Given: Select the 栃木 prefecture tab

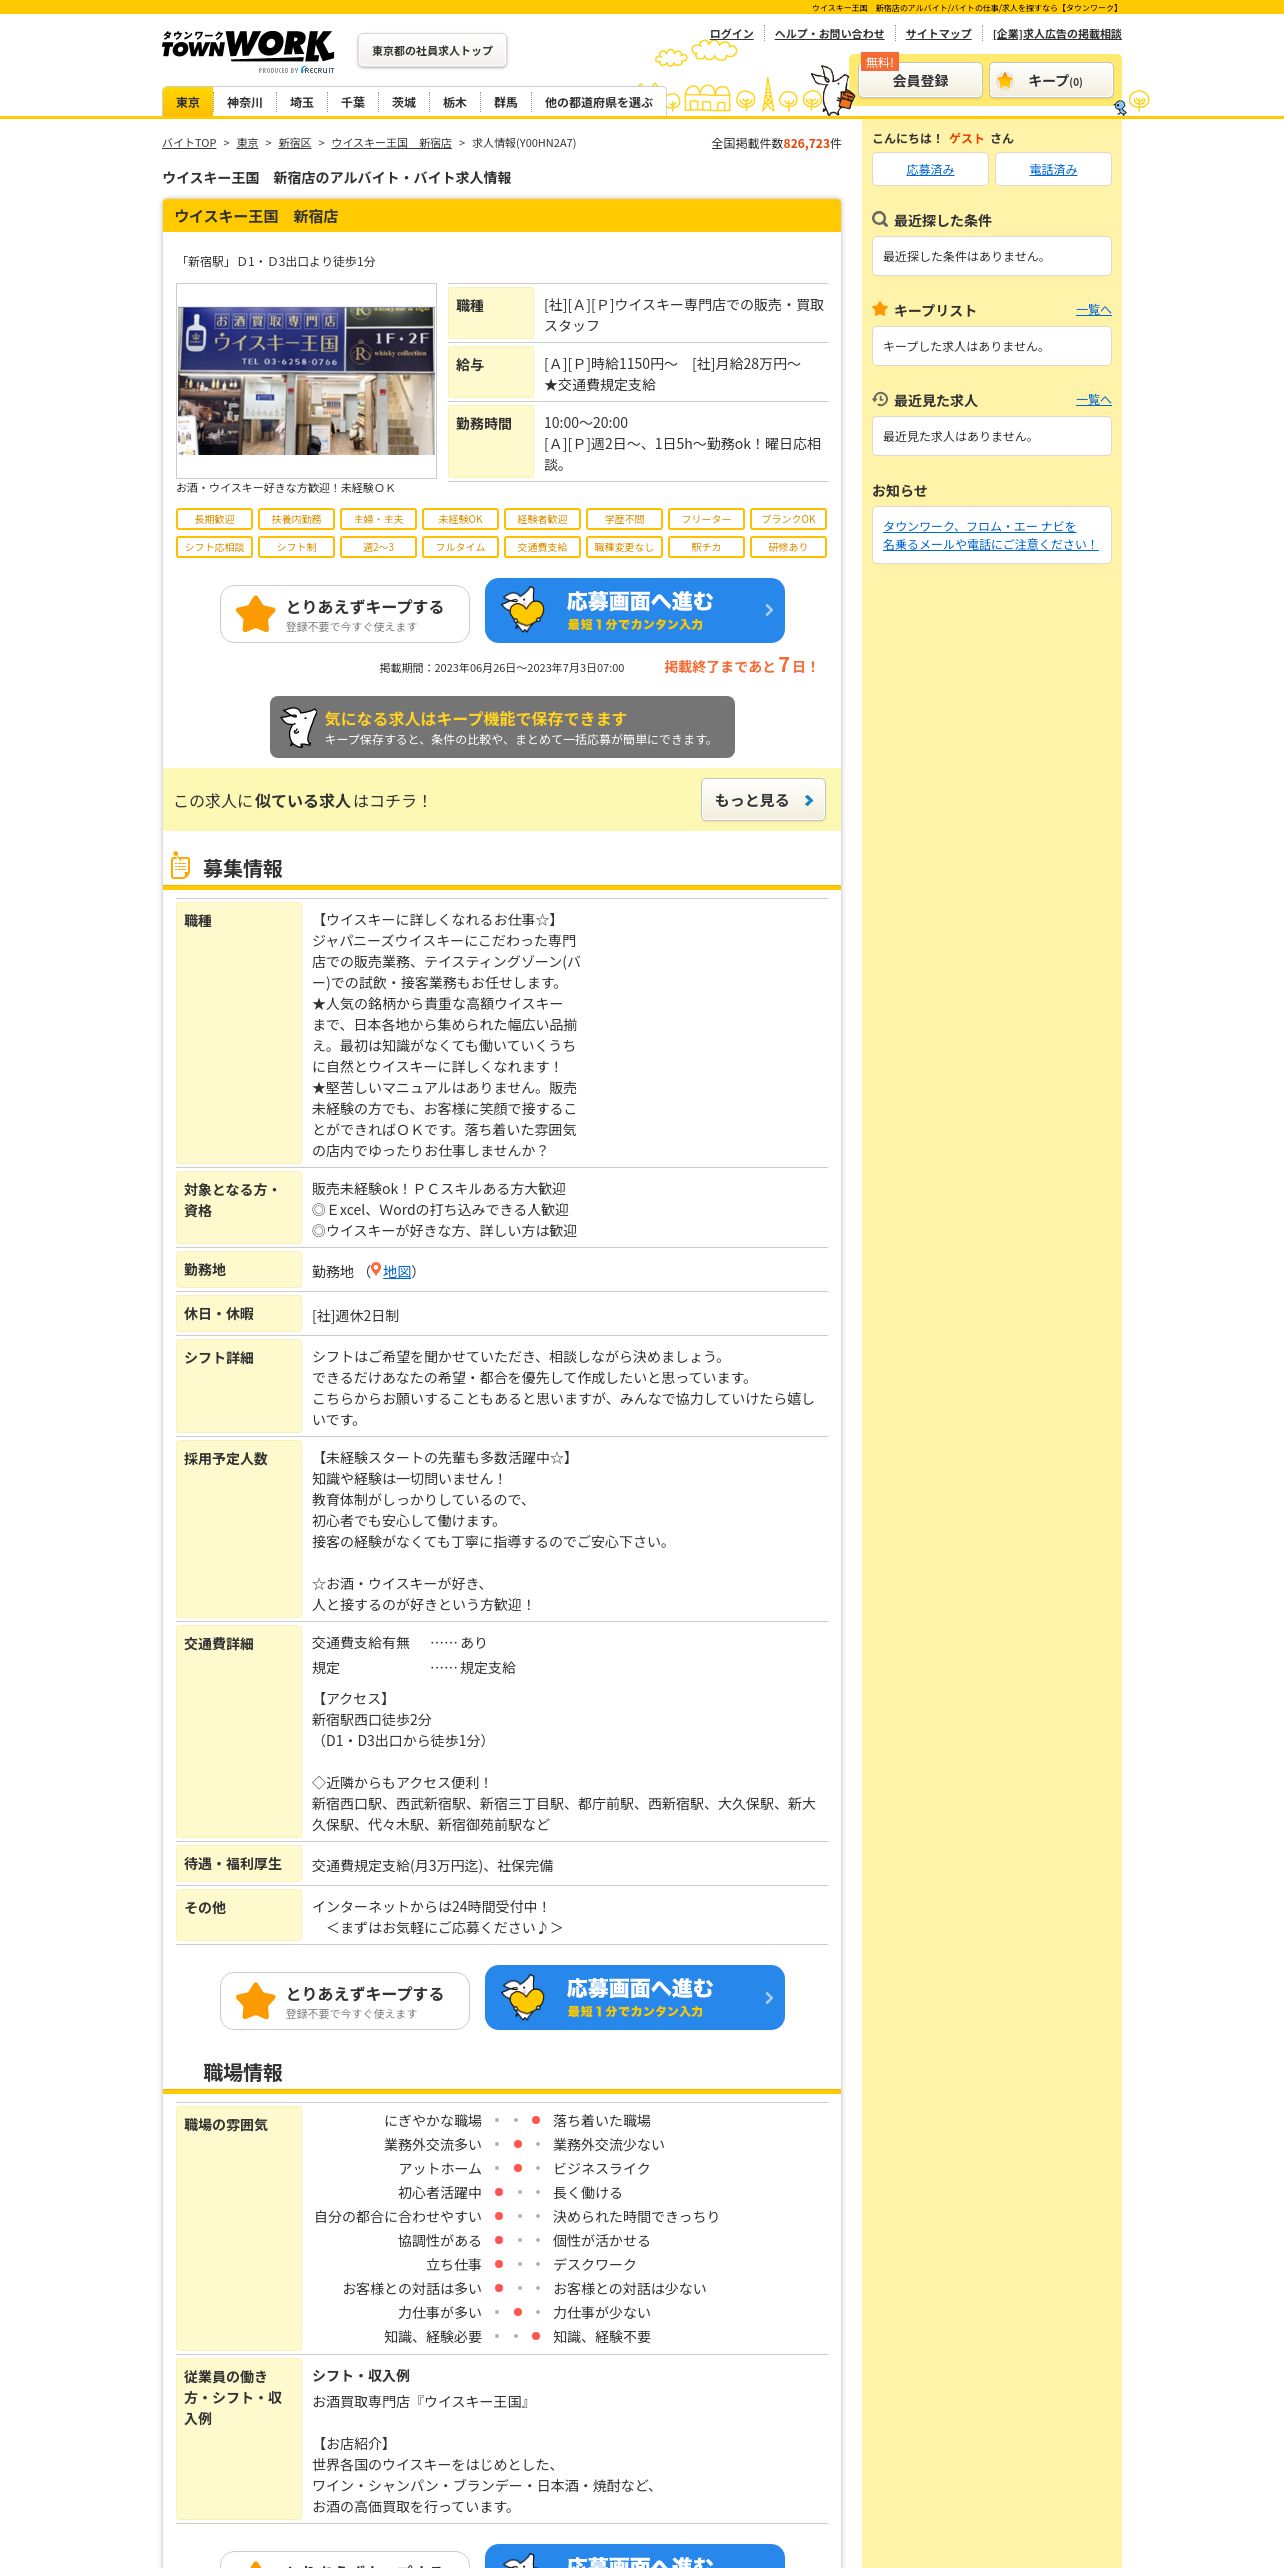Looking at the screenshot, I should point(454,102).
